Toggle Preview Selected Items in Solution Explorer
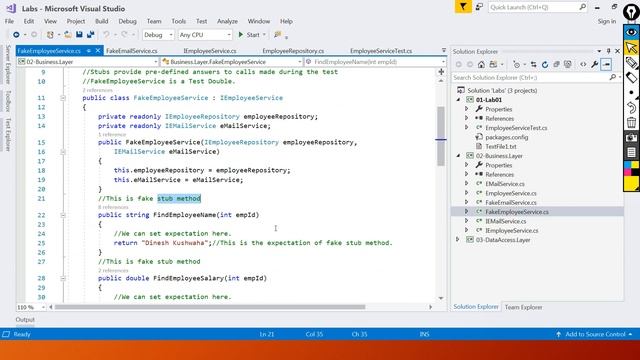The width and height of the screenshot is (640, 360). 607,64
